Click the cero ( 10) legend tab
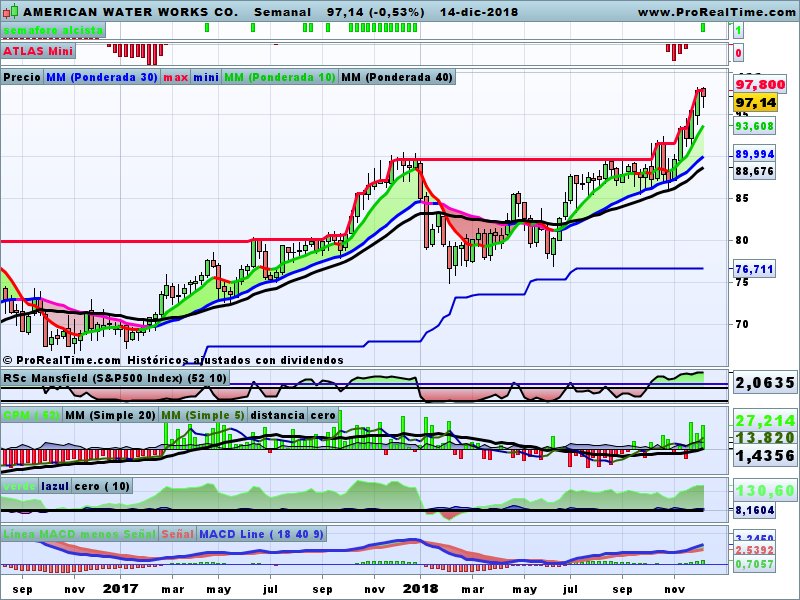The width and height of the screenshot is (800, 600). click(102, 486)
